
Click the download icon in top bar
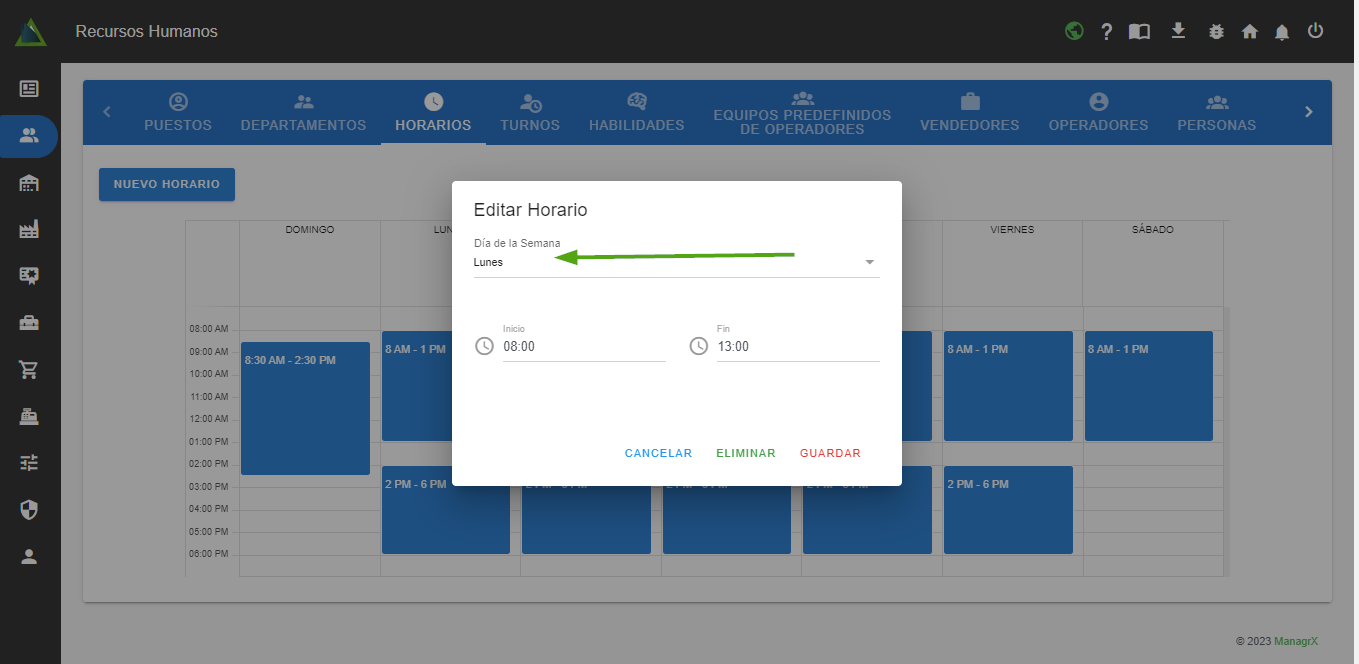click(x=1178, y=31)
